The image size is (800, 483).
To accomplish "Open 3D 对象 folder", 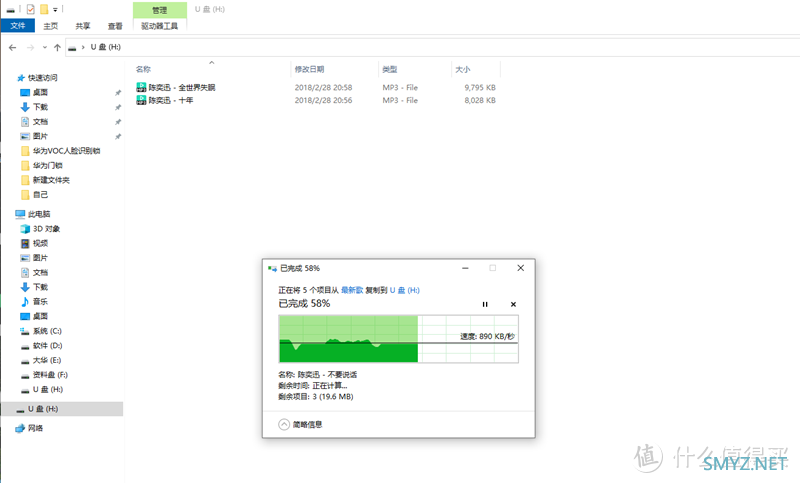I will point(46,228).
